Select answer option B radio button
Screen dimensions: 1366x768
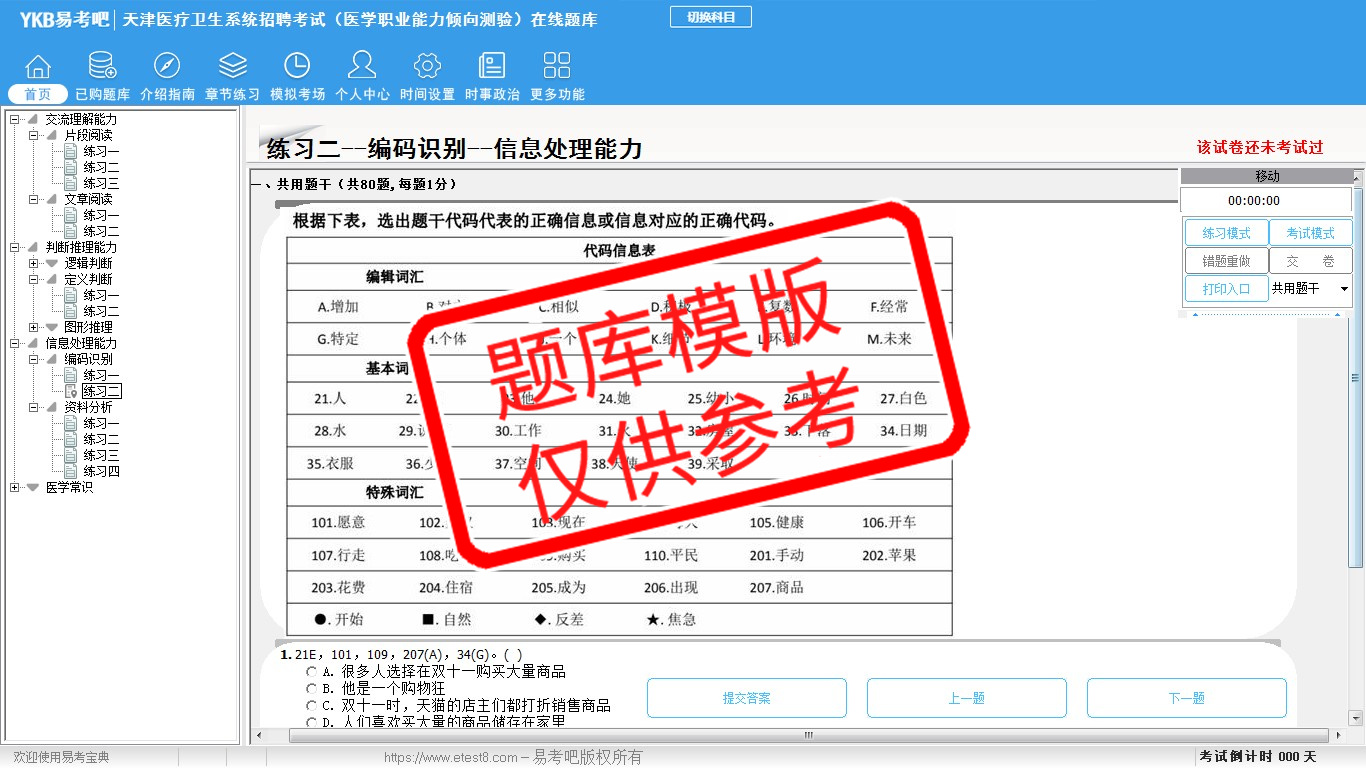[x=312, y=689]
